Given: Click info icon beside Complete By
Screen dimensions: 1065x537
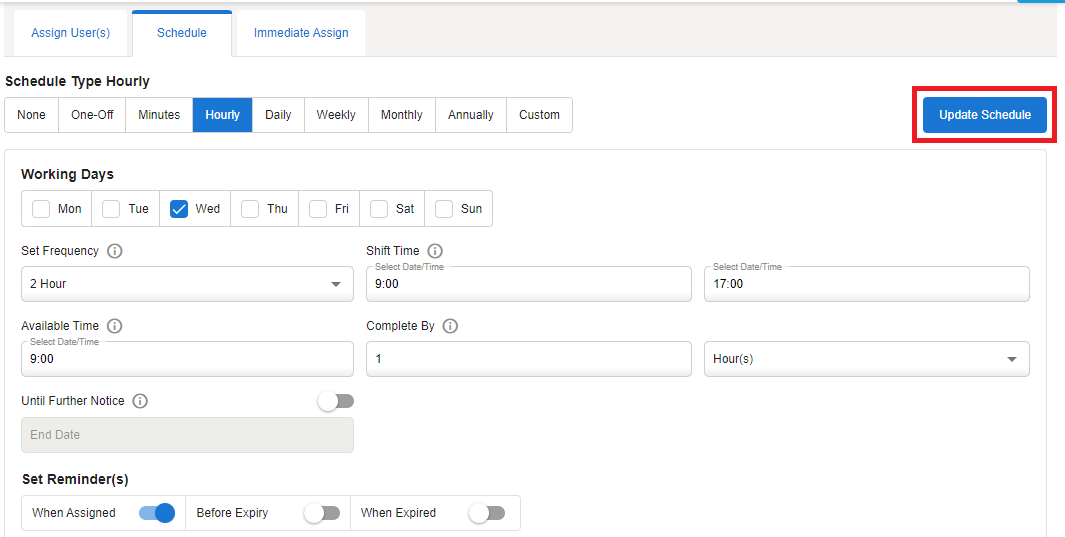Looking at the screenshot, I should point(450,326).
